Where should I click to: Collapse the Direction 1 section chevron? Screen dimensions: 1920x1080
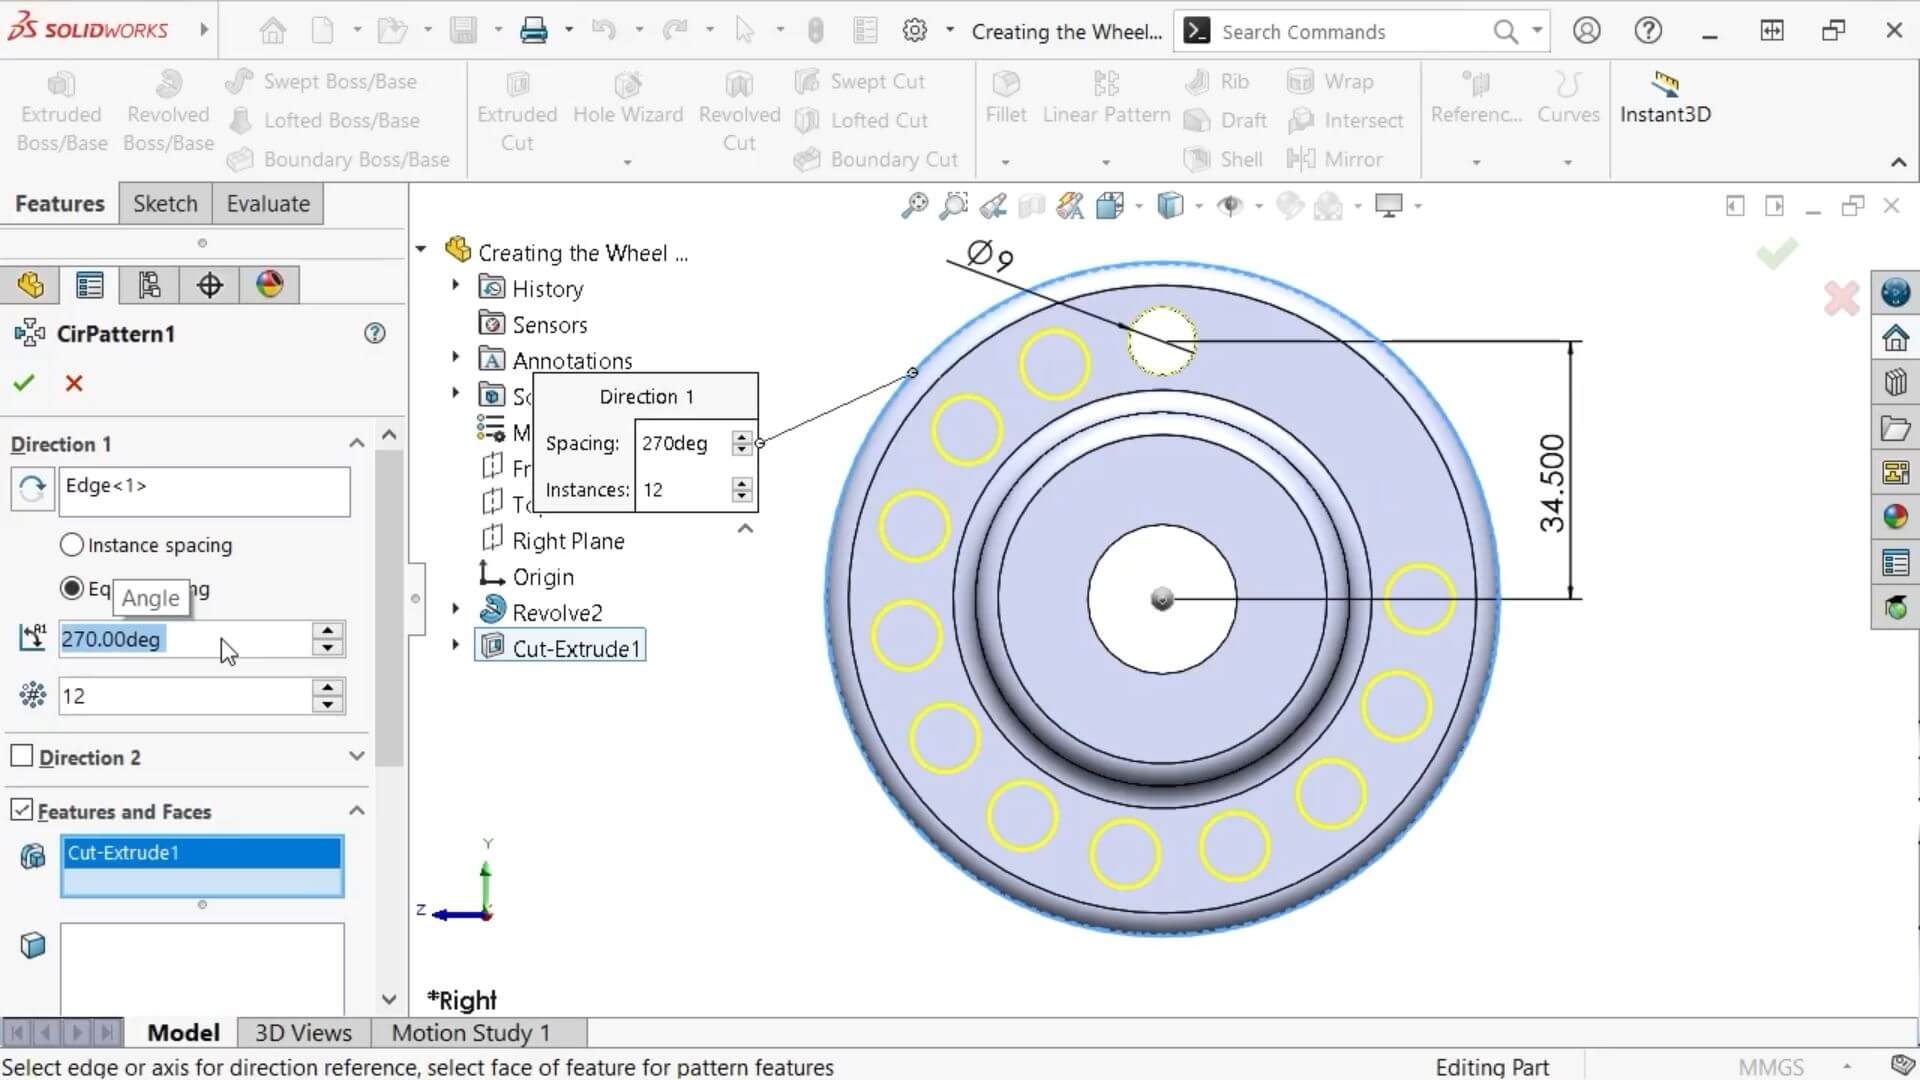coord(356,443)
